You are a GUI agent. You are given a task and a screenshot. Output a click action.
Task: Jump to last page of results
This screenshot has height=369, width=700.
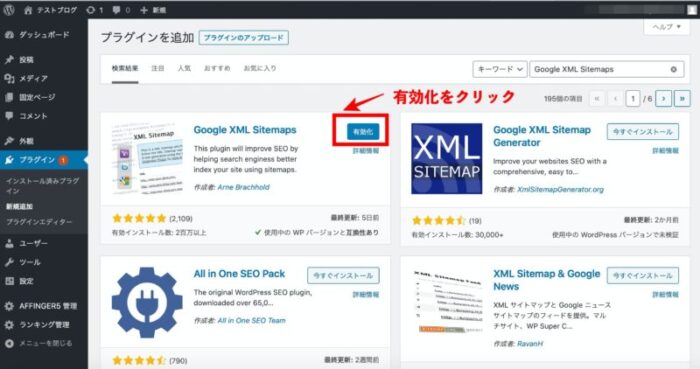tap(682, 99)
